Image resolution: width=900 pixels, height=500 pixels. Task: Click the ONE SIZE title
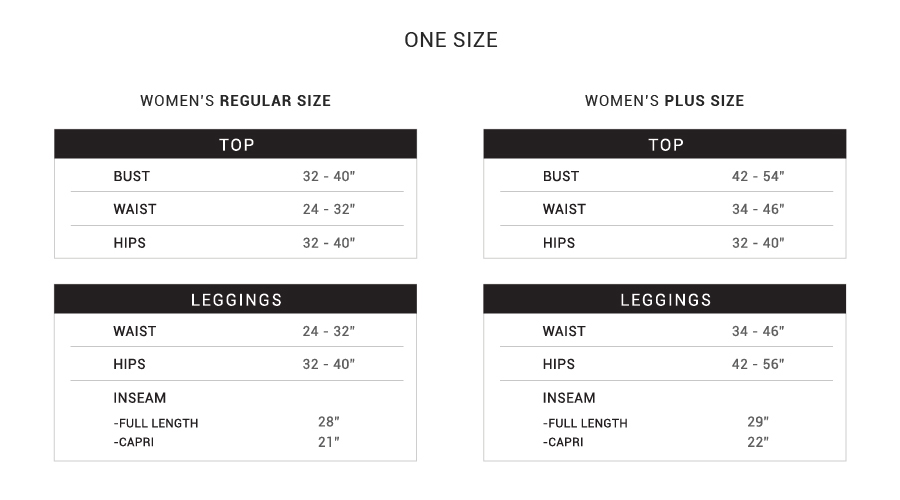click(x=450, y=40)
